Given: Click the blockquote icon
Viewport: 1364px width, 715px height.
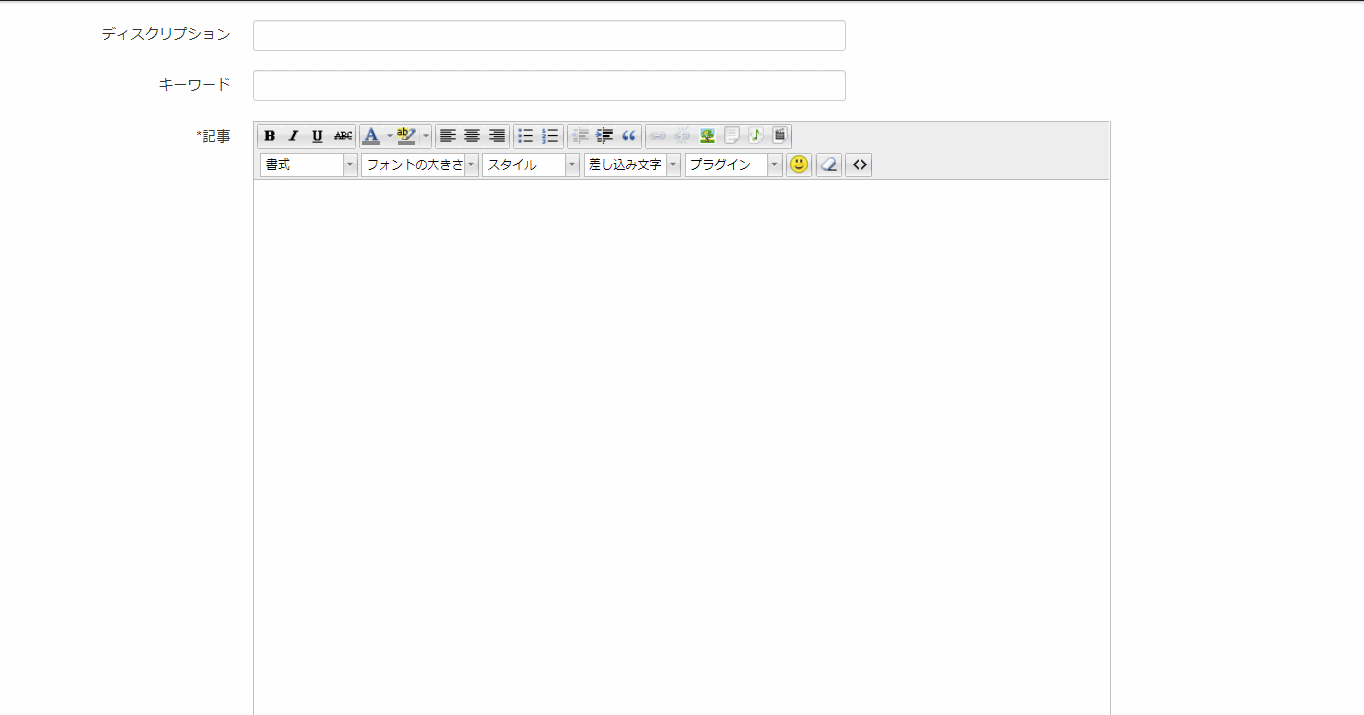Looking at the screenshot, I should pyautogui.click(x=629, y=136).
